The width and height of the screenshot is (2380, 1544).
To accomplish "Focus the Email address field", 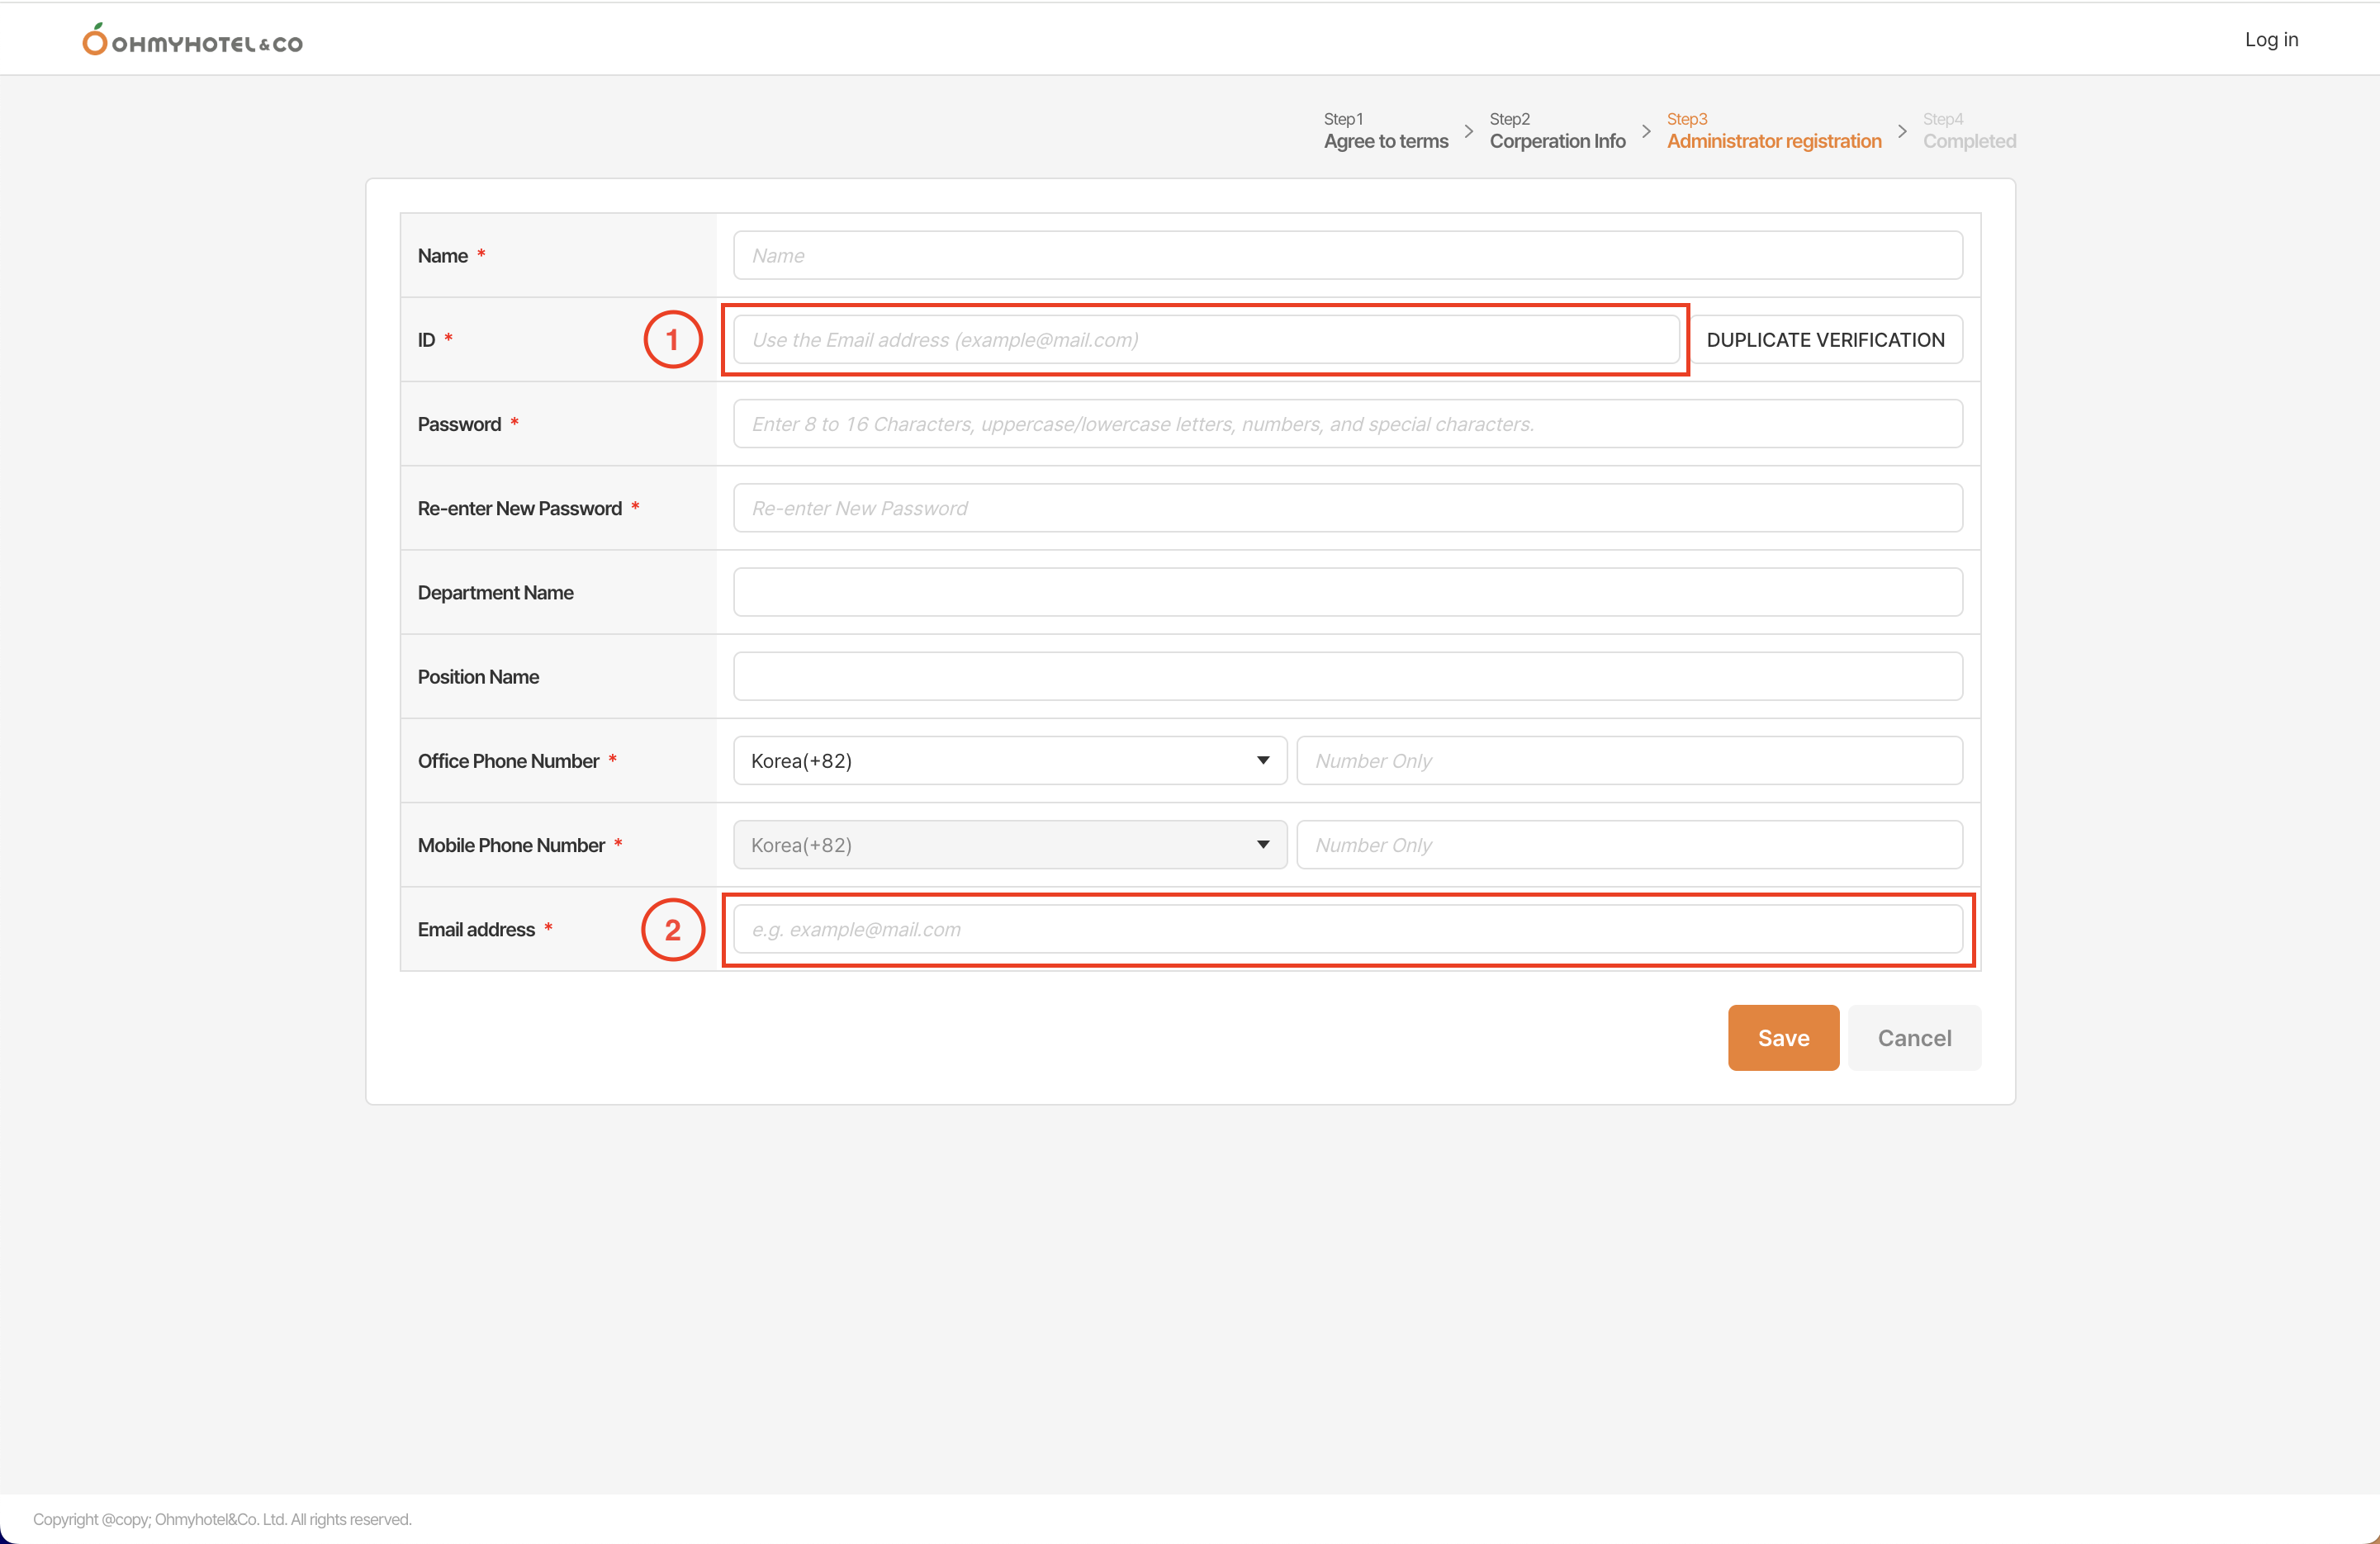I will [x=1347, y=929].
